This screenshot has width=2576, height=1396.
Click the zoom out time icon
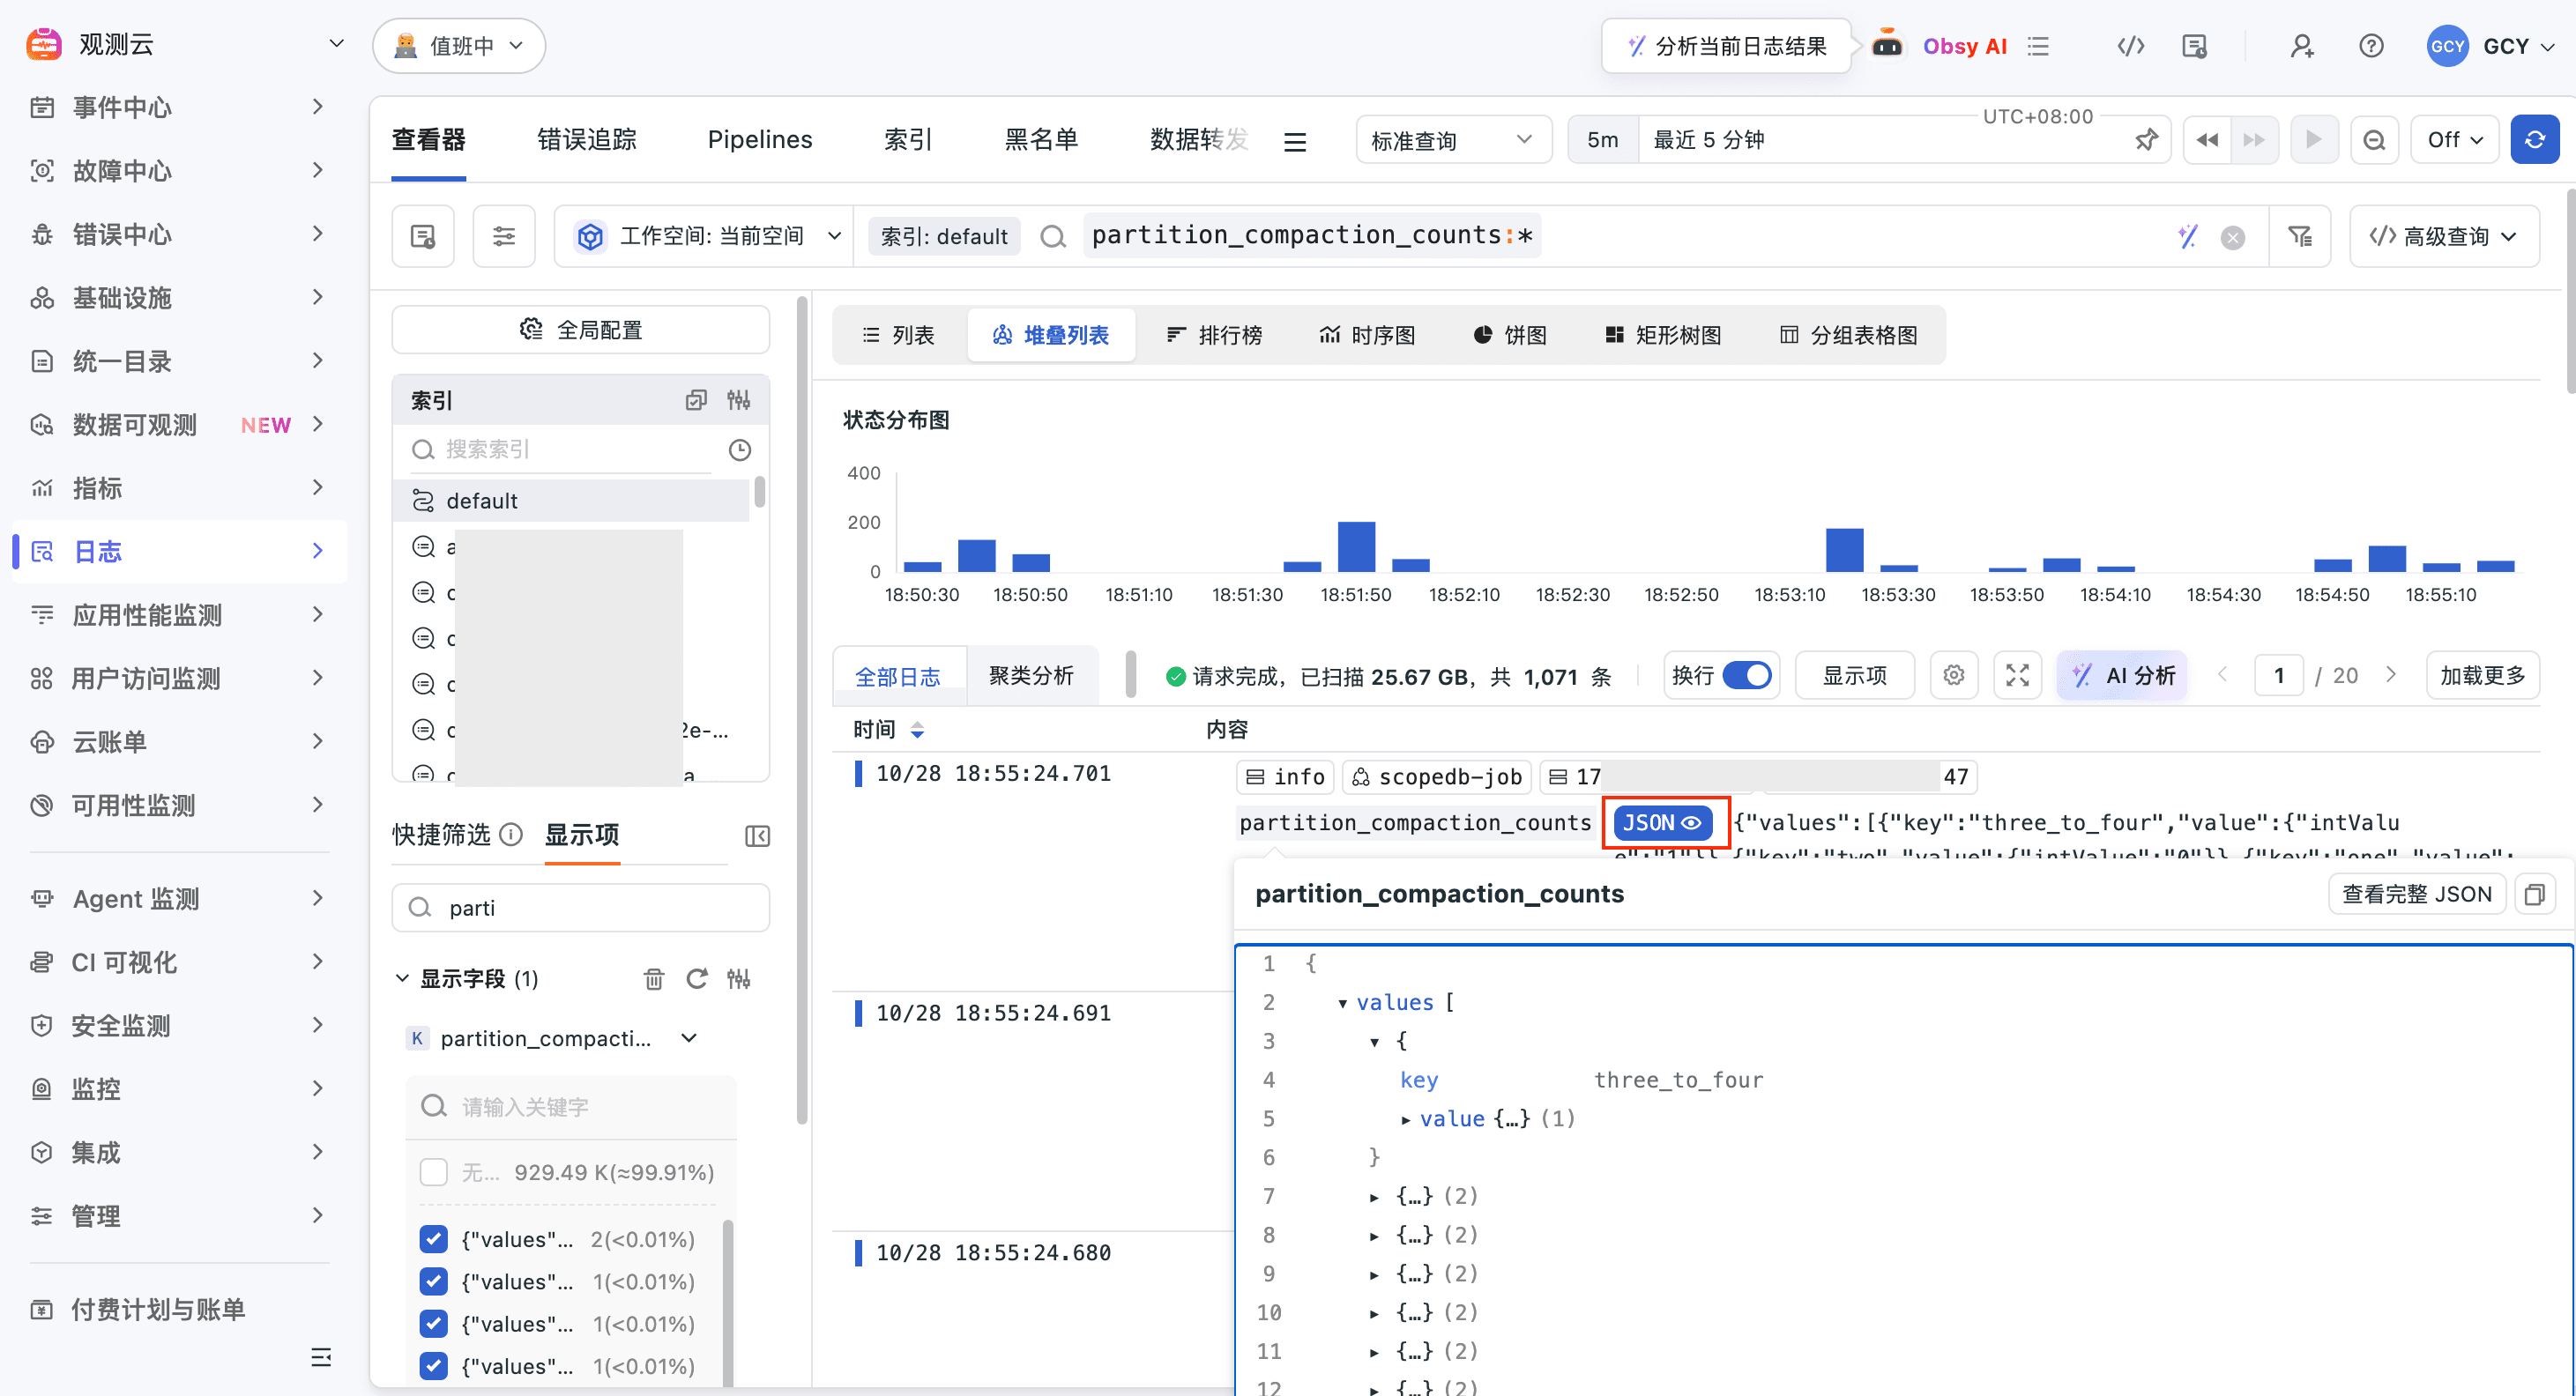(x=2374, y=140)
